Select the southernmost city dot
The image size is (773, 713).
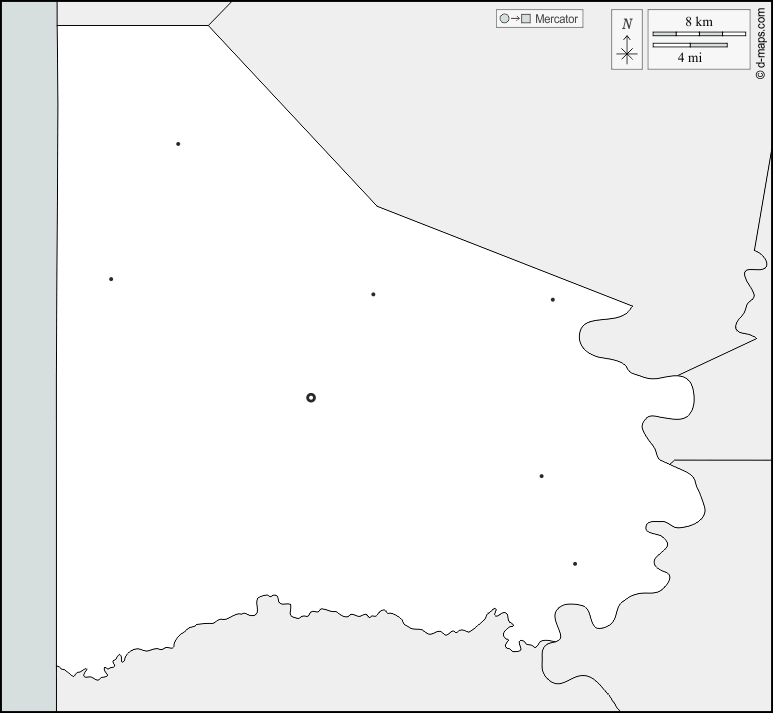(575, 564)
